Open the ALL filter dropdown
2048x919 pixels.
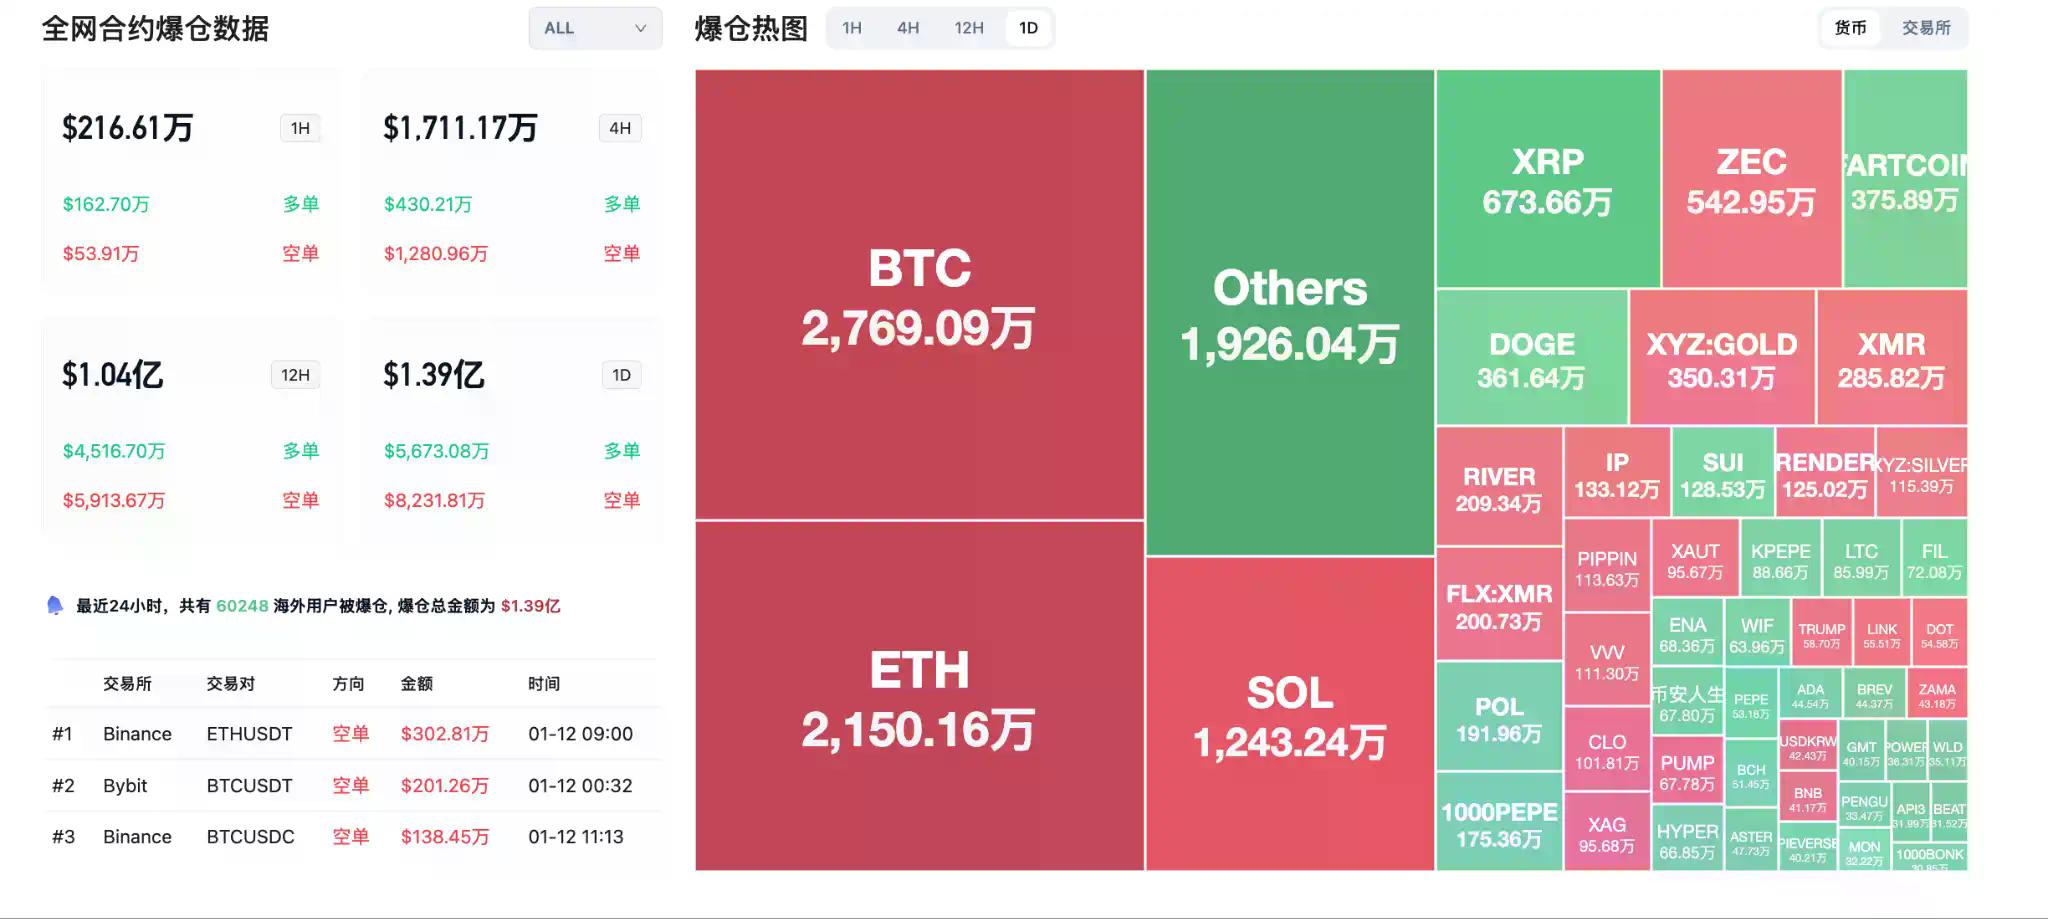595,28
